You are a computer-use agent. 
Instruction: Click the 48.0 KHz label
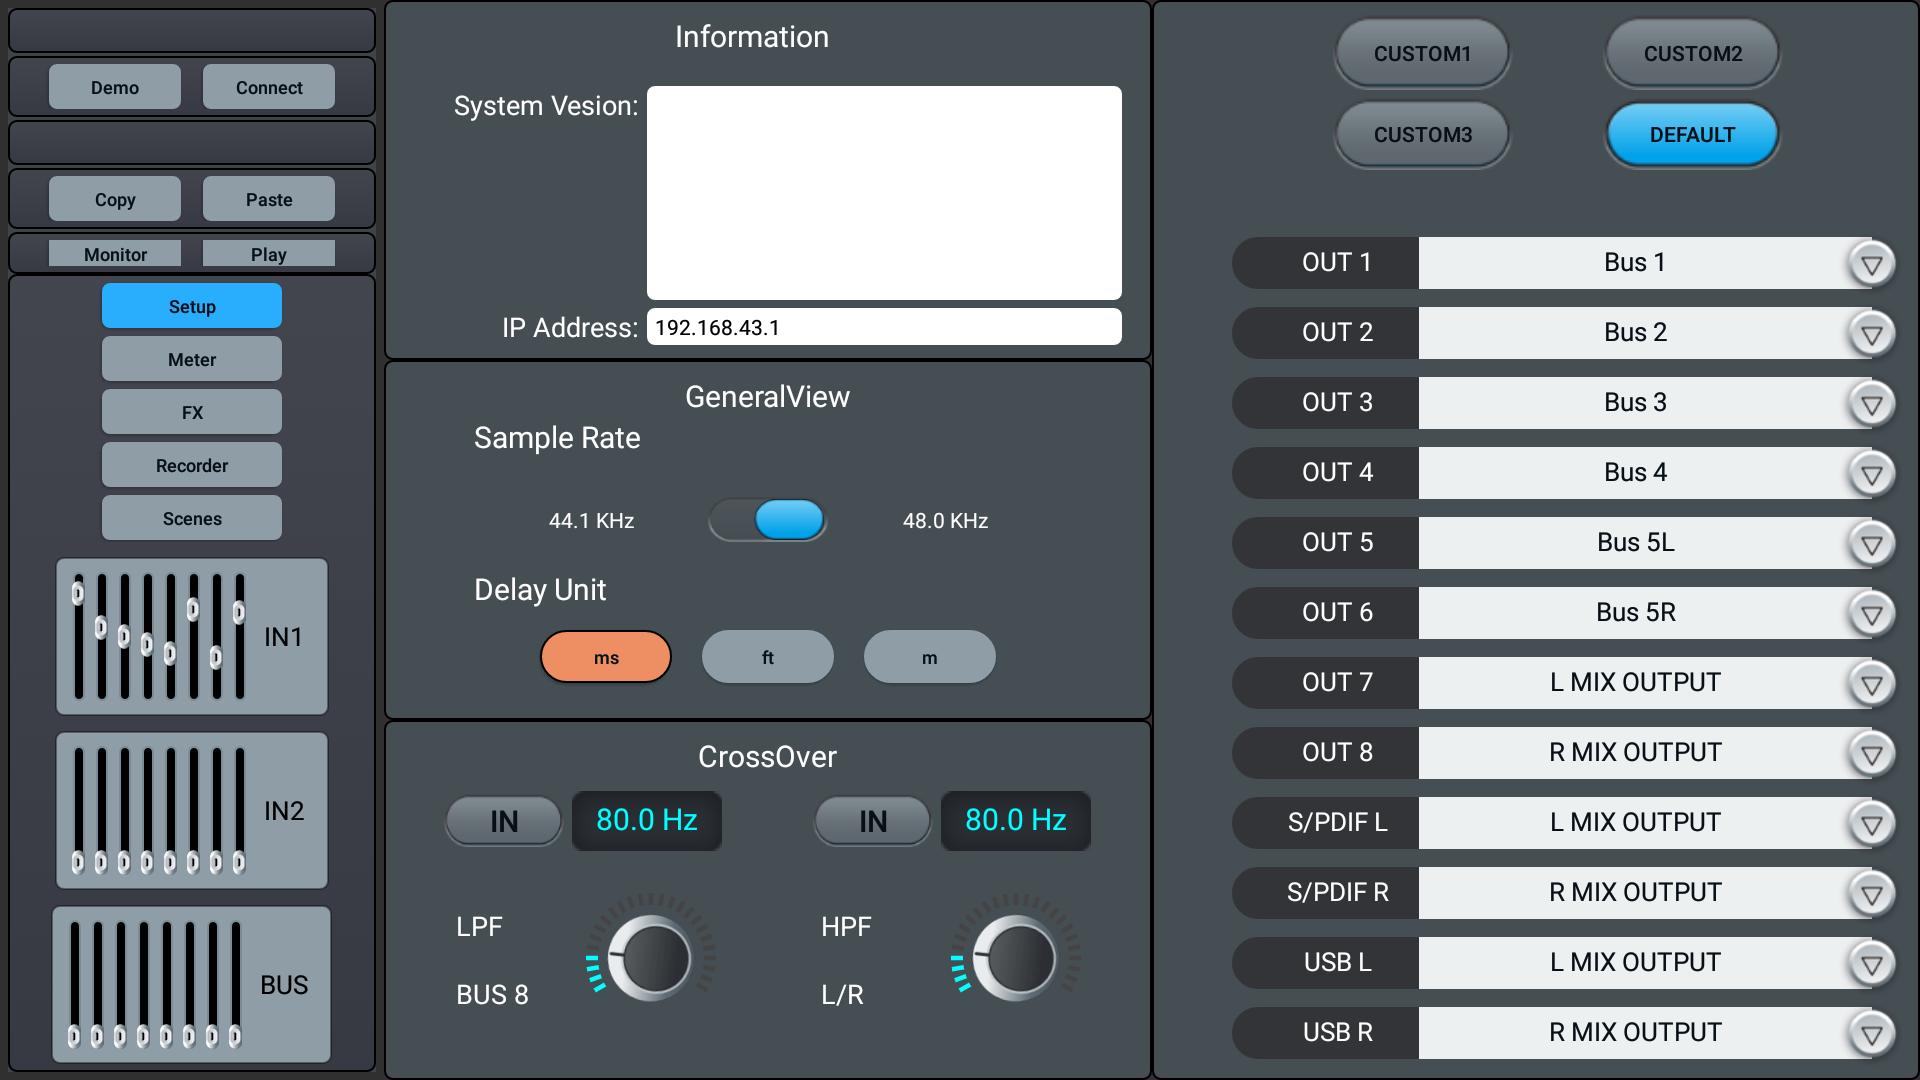945,521
